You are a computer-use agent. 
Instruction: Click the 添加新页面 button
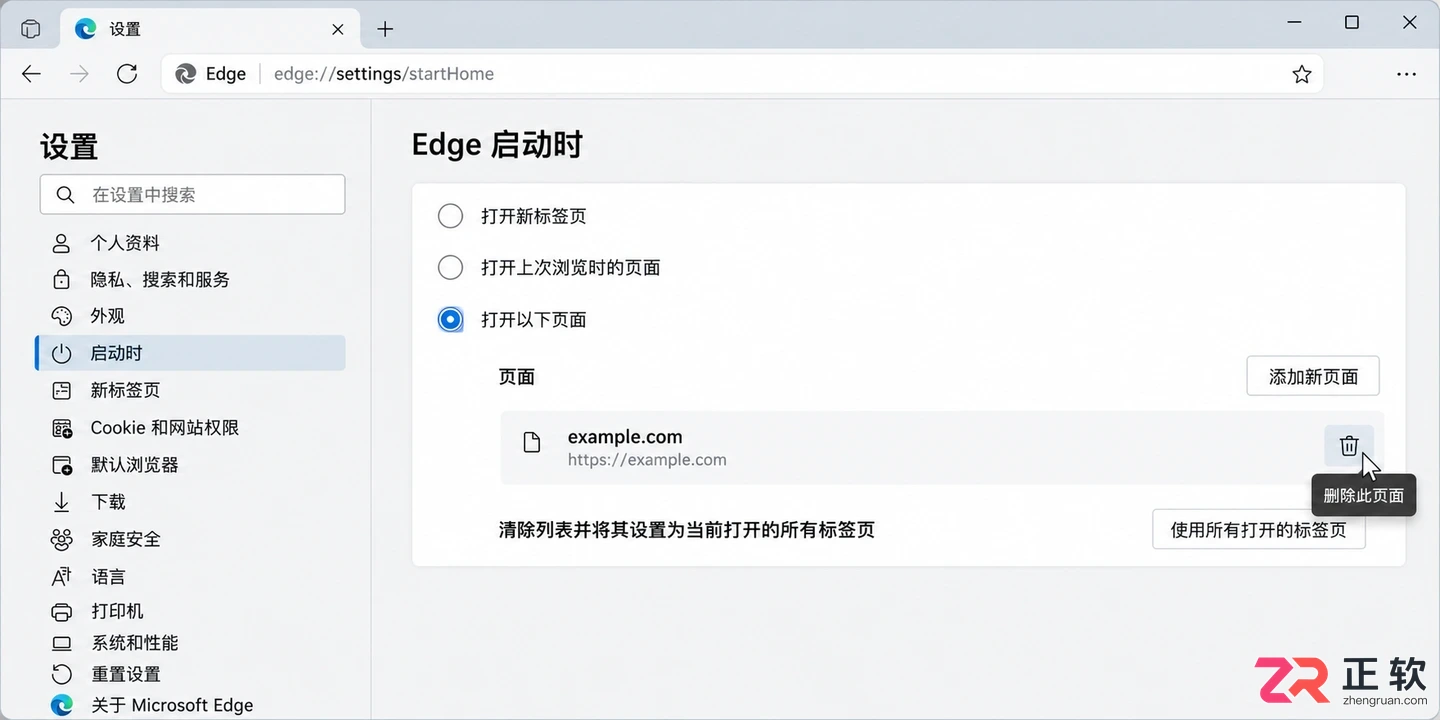[x=1313, y=377]
